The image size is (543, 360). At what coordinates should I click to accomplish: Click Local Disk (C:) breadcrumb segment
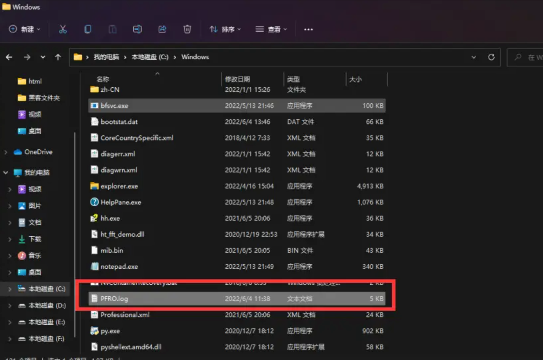pyautogui.click(x=150, y=57)
